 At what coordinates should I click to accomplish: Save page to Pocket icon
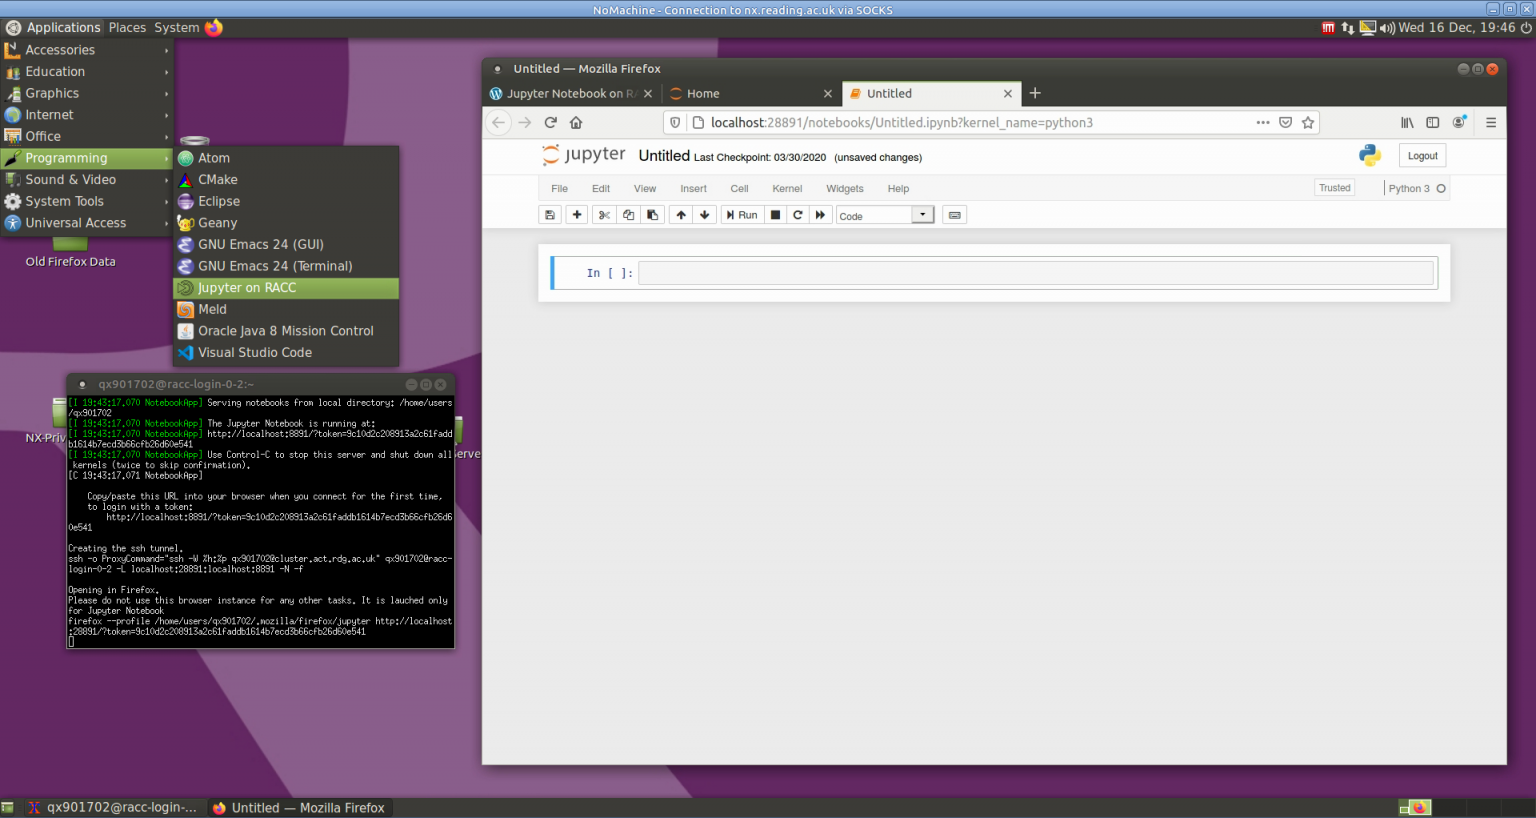tap(1286, 122)
